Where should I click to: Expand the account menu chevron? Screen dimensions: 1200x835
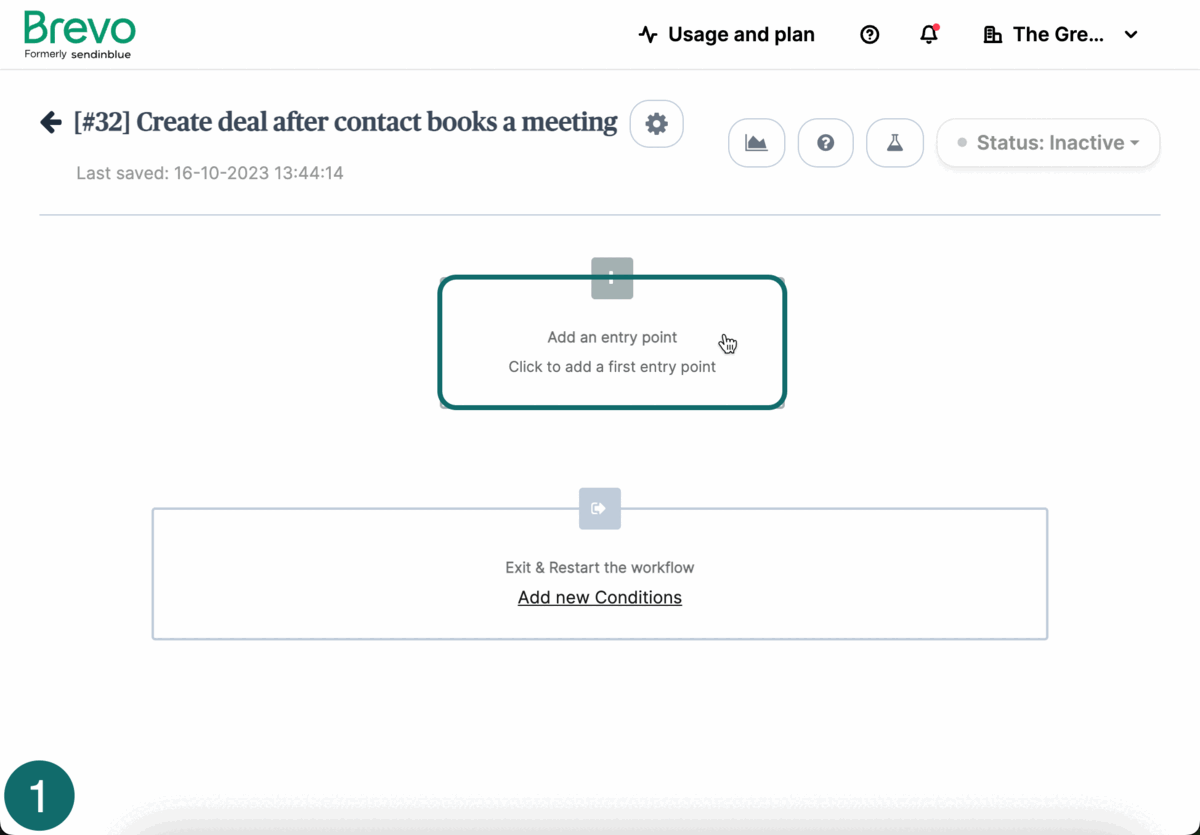coord(1131,35)
